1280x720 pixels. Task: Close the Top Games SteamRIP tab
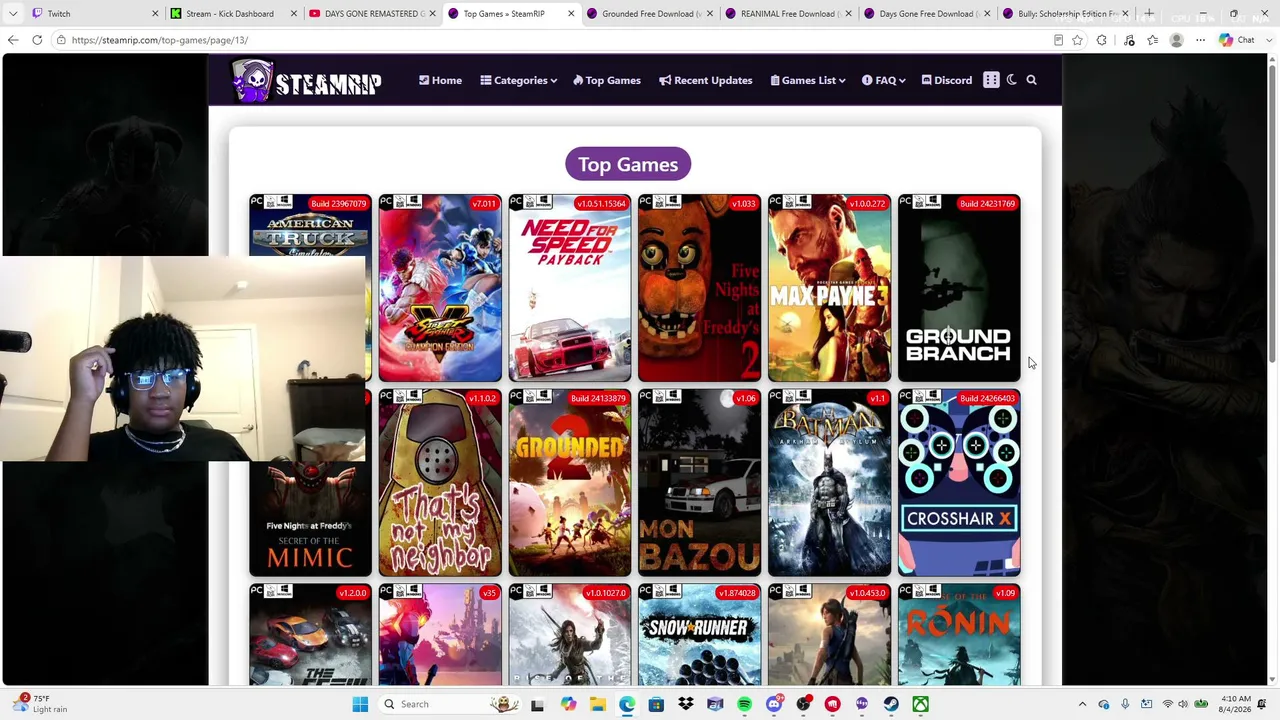571,14
